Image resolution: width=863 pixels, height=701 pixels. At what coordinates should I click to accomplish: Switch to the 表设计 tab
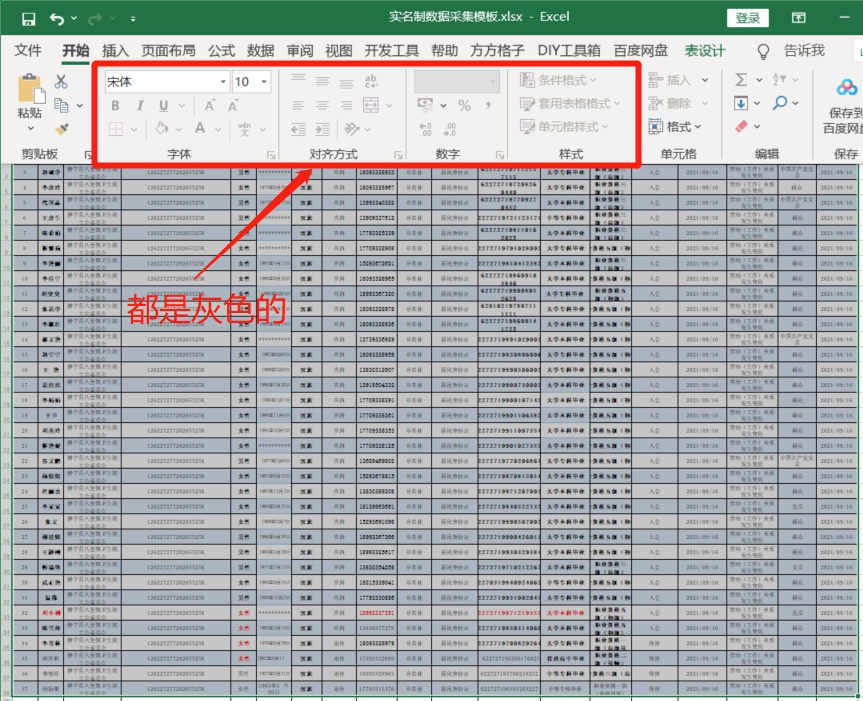[704, 51]
